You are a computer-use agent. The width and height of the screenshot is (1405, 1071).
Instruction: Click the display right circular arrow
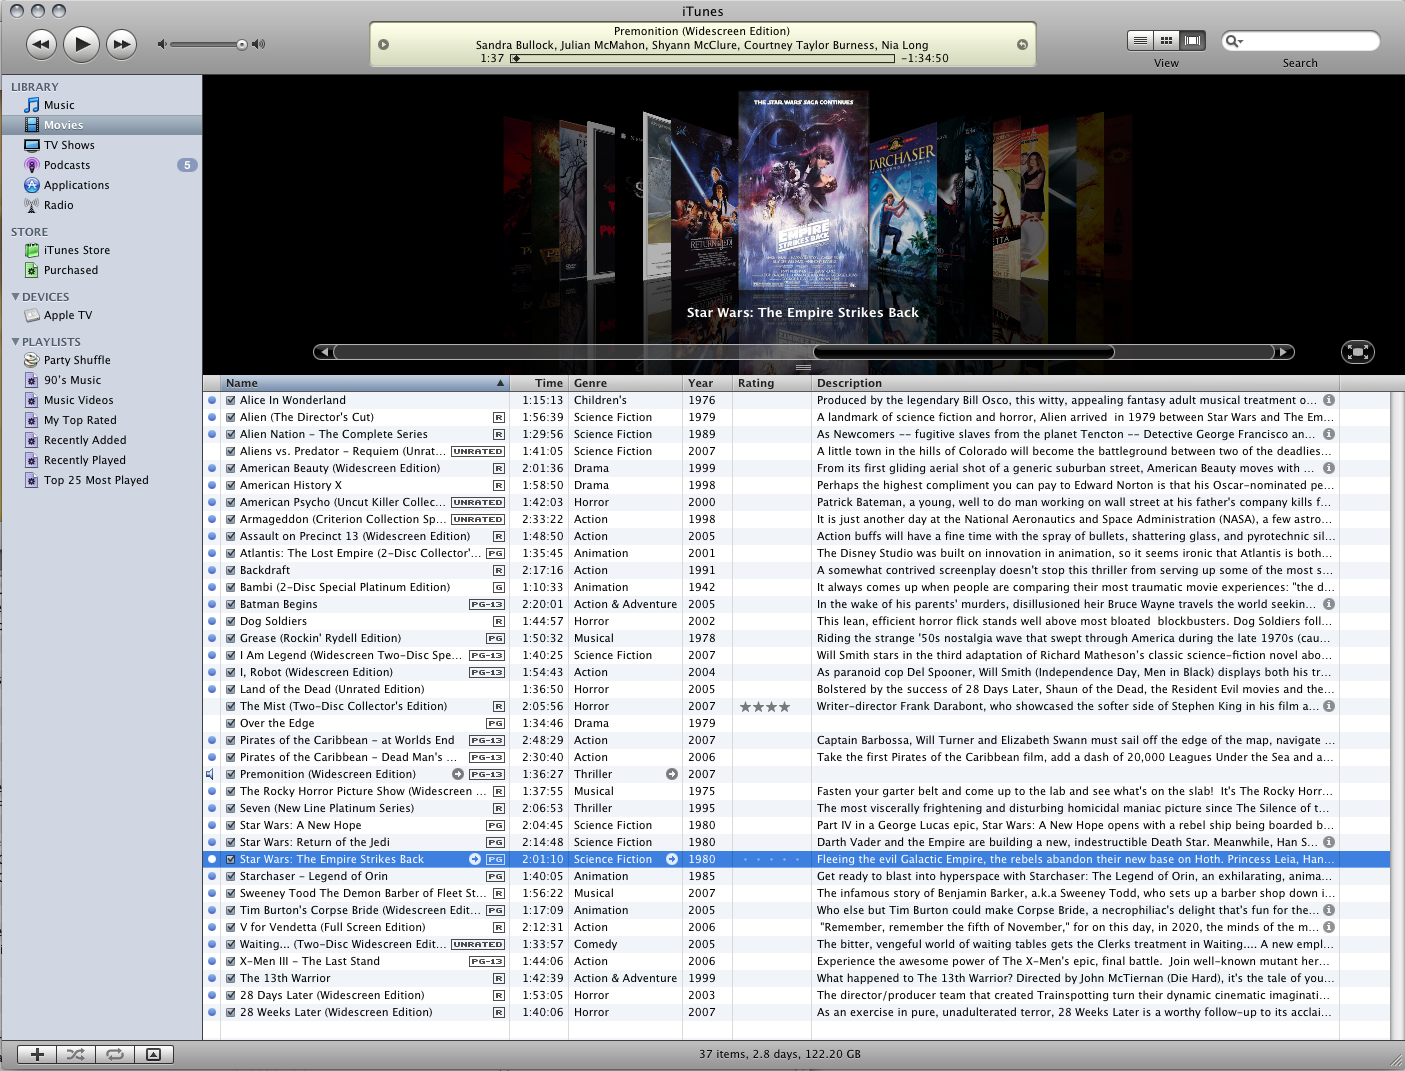pyautogui.click(x=1022, y=44)
